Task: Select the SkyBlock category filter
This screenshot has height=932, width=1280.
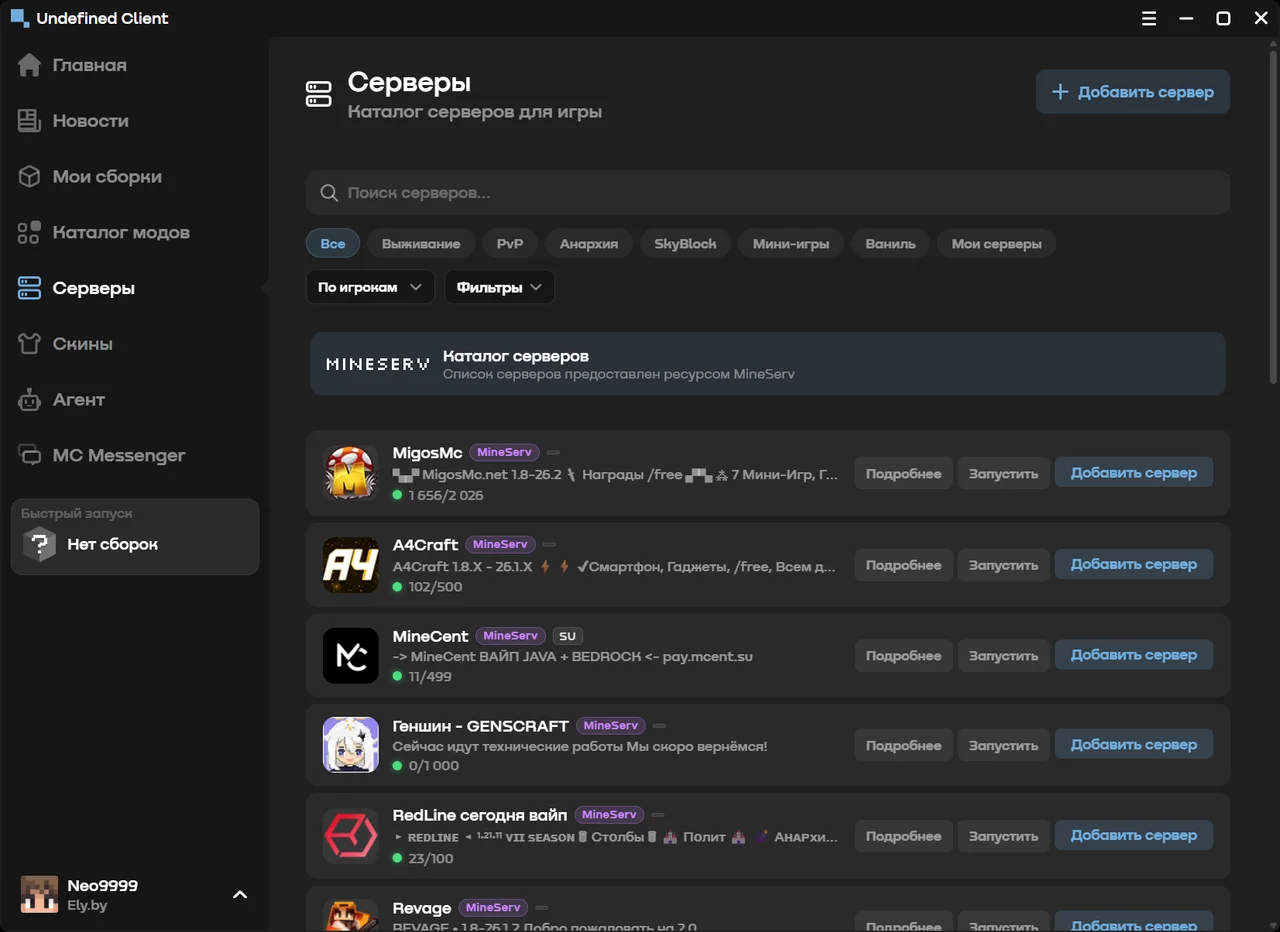Action: coord(685,244)
